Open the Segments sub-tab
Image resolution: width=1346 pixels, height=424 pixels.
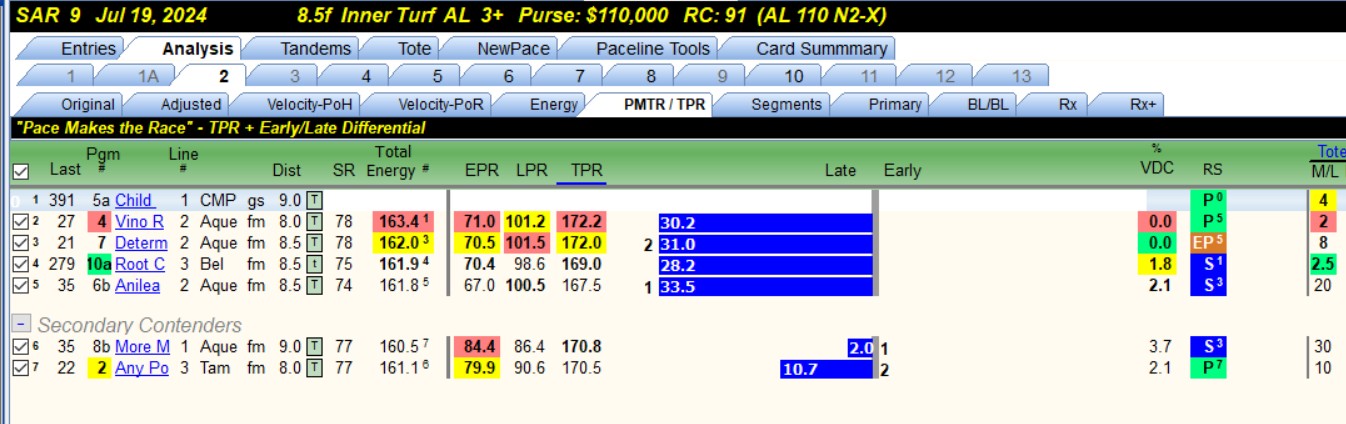(x=786, y=104)
